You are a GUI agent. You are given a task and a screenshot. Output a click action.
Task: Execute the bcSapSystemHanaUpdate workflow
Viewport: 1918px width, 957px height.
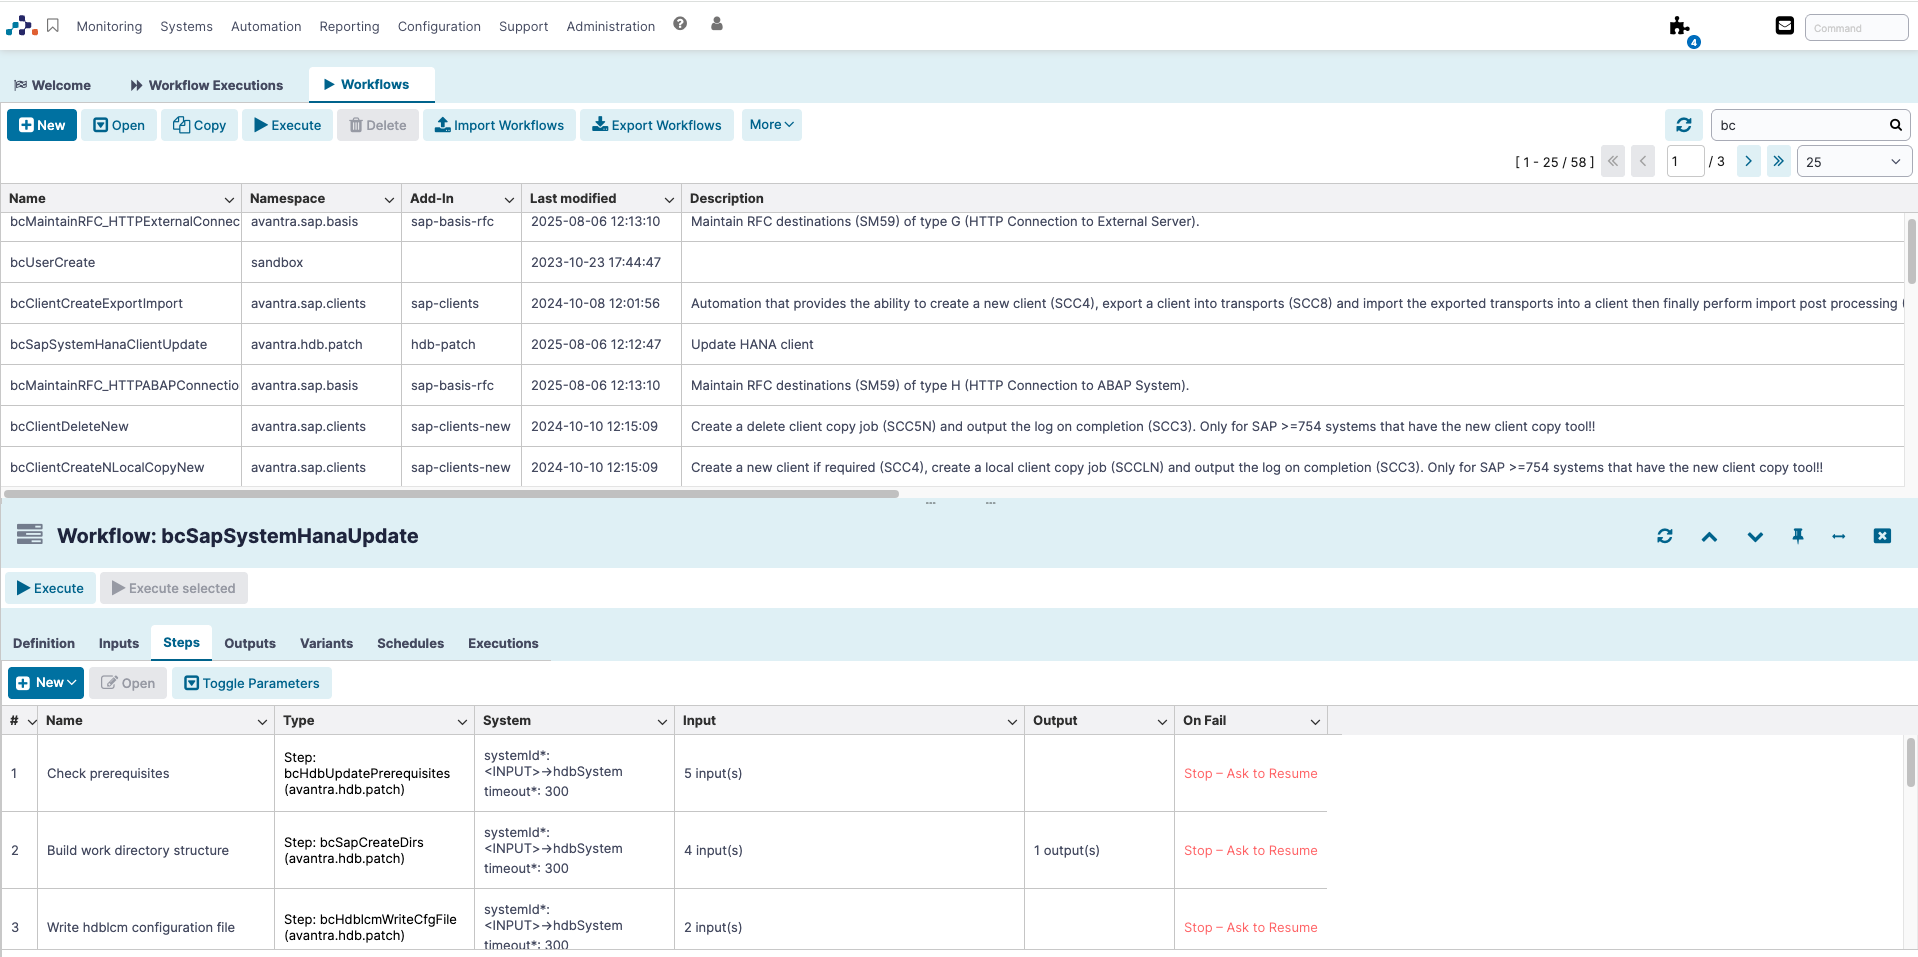[50, 588]
